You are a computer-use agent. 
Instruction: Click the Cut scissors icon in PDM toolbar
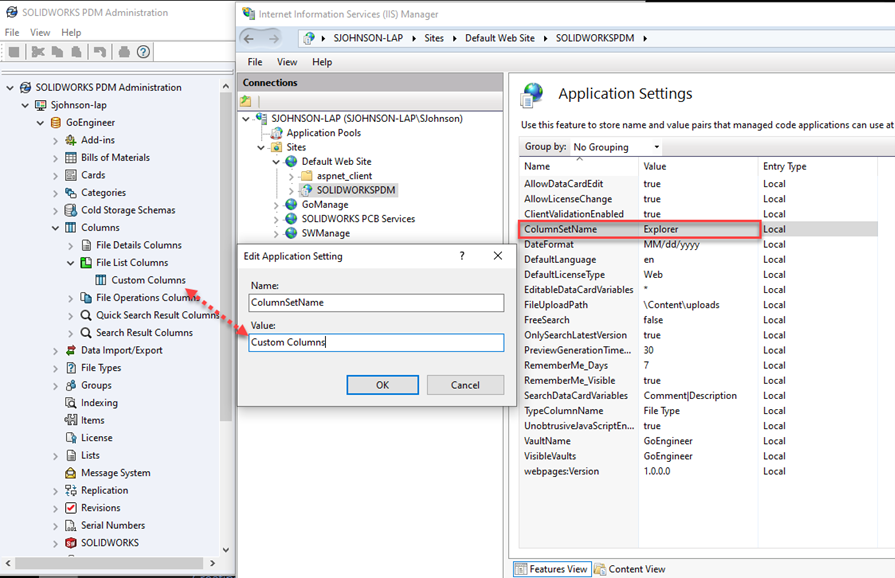pos(38,52)
